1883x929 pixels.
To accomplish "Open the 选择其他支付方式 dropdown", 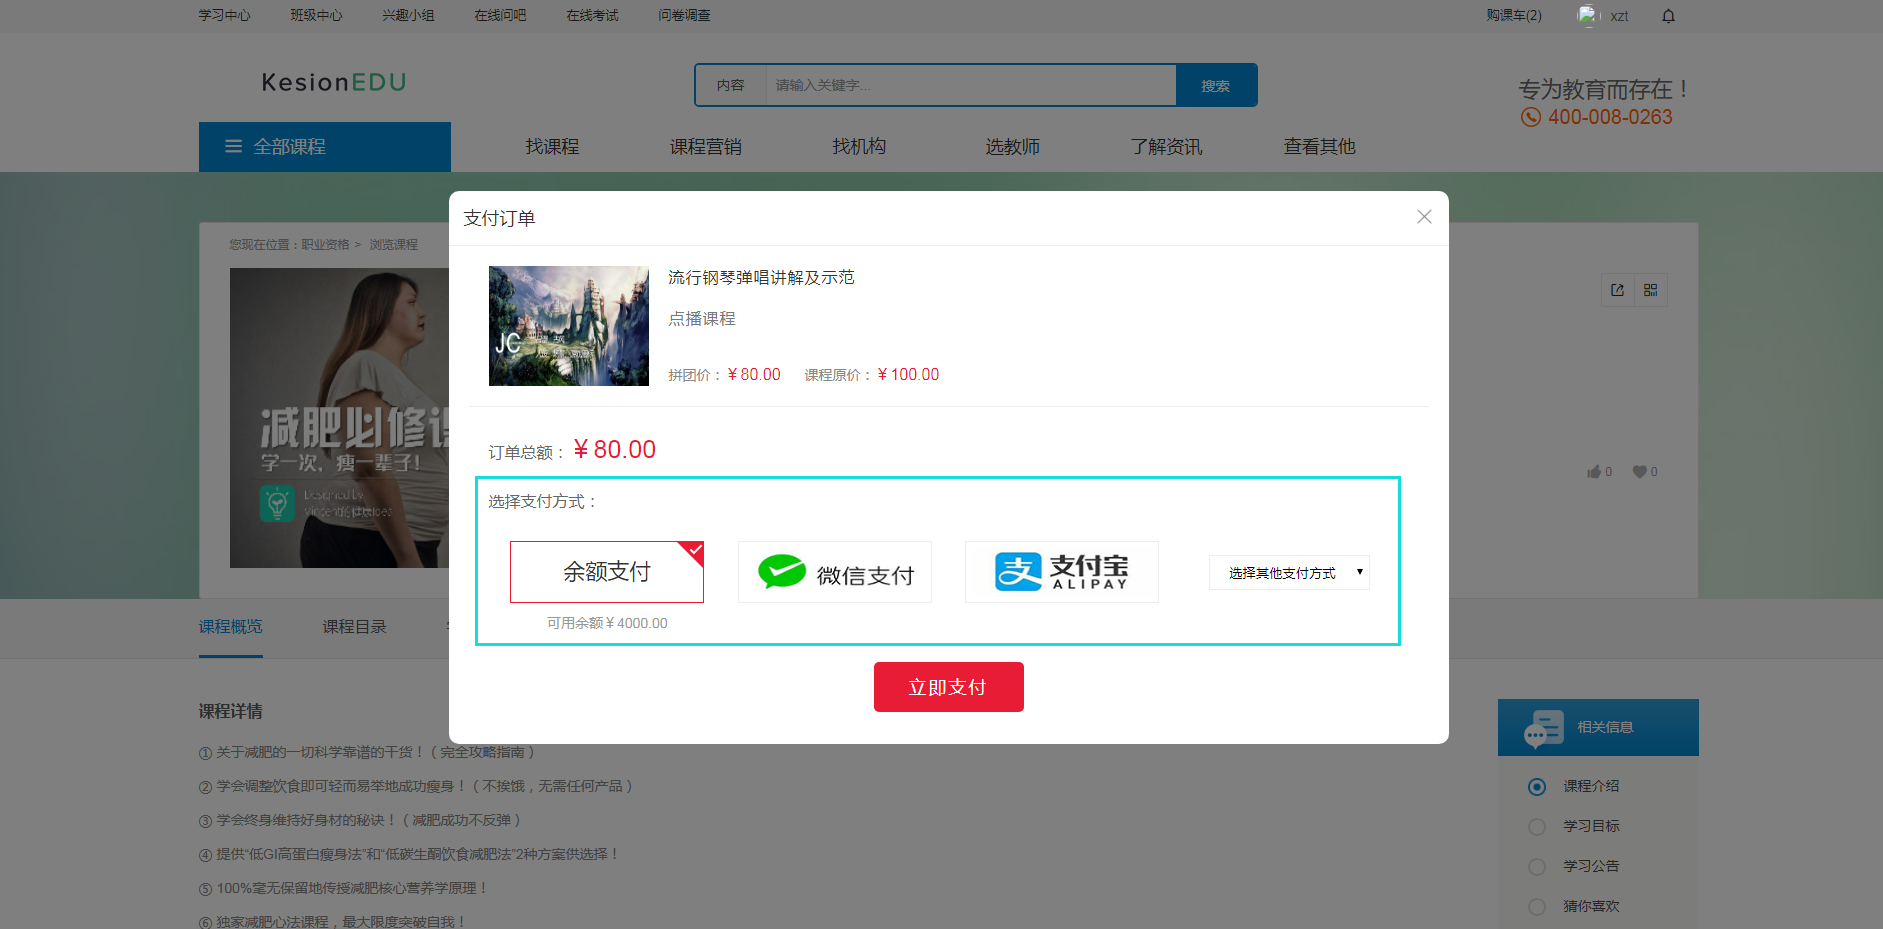I will click(1289, 572).
